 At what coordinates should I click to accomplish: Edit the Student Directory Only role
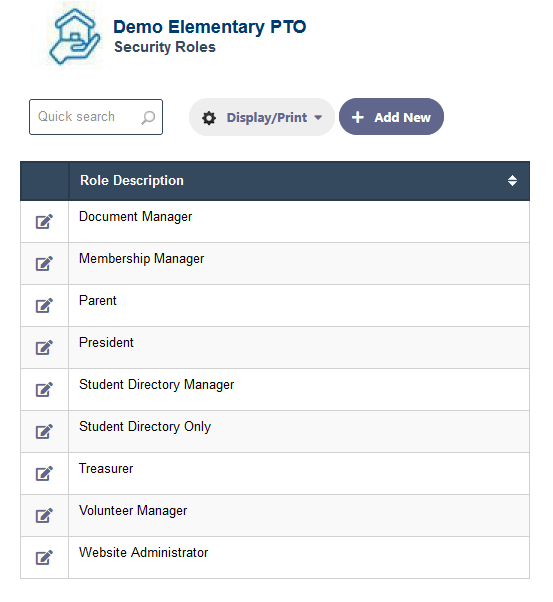(x=44, y=432)
